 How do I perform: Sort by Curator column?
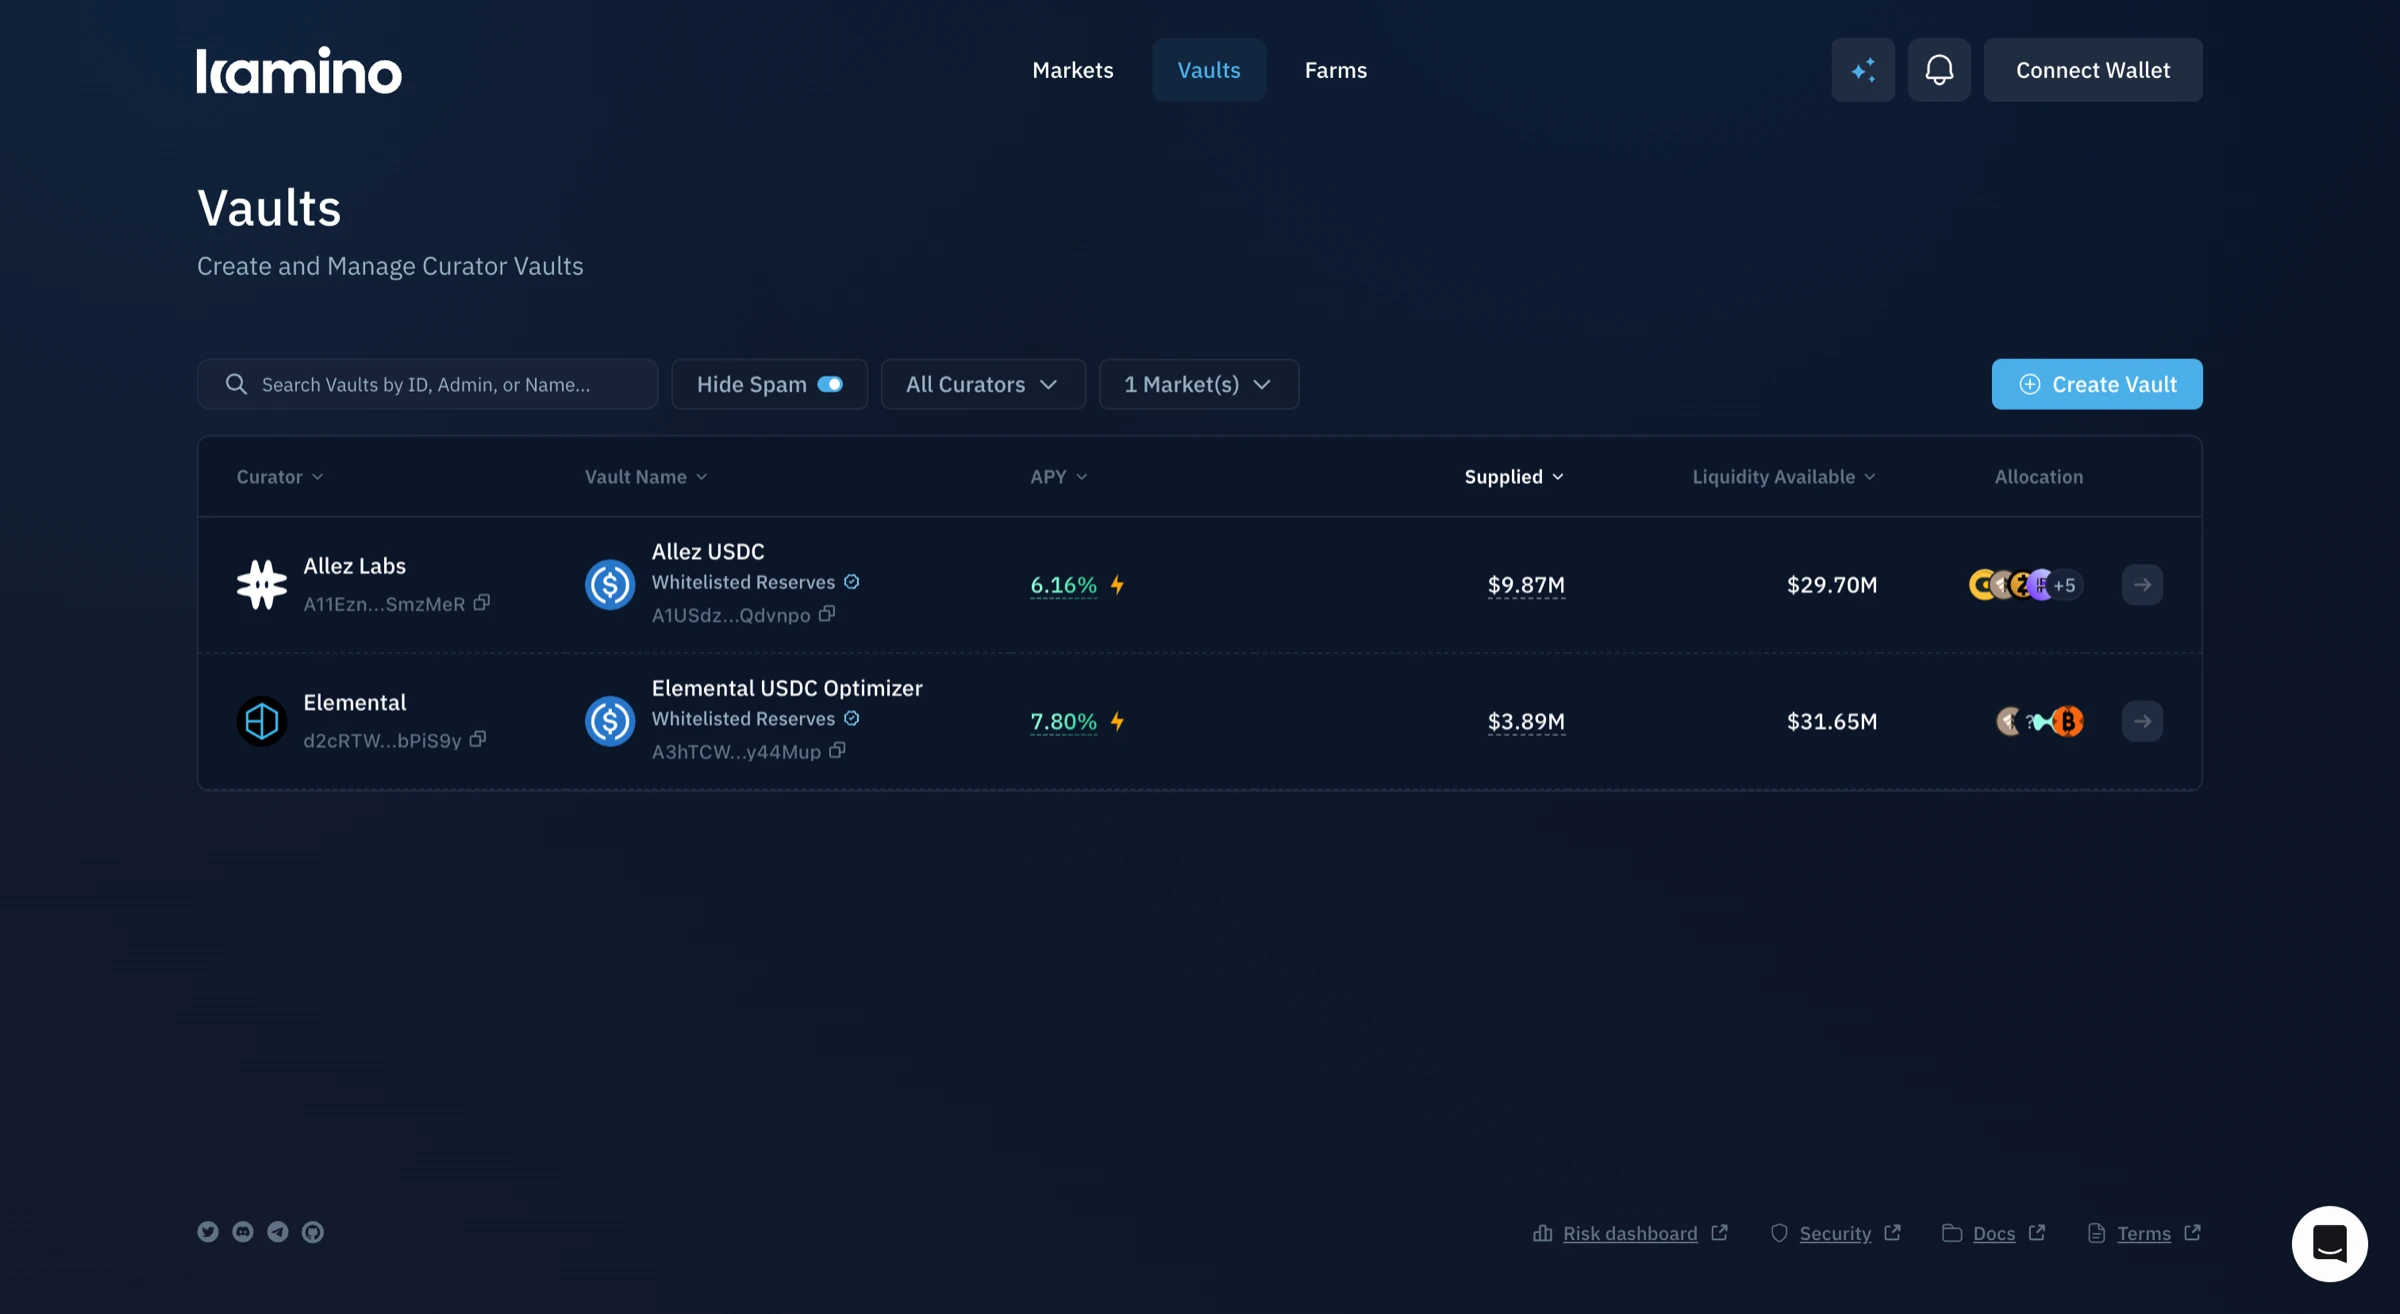pos(280,476)
